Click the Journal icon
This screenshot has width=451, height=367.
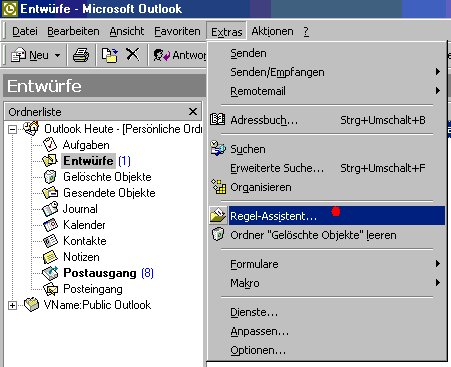tap(50, 208)
